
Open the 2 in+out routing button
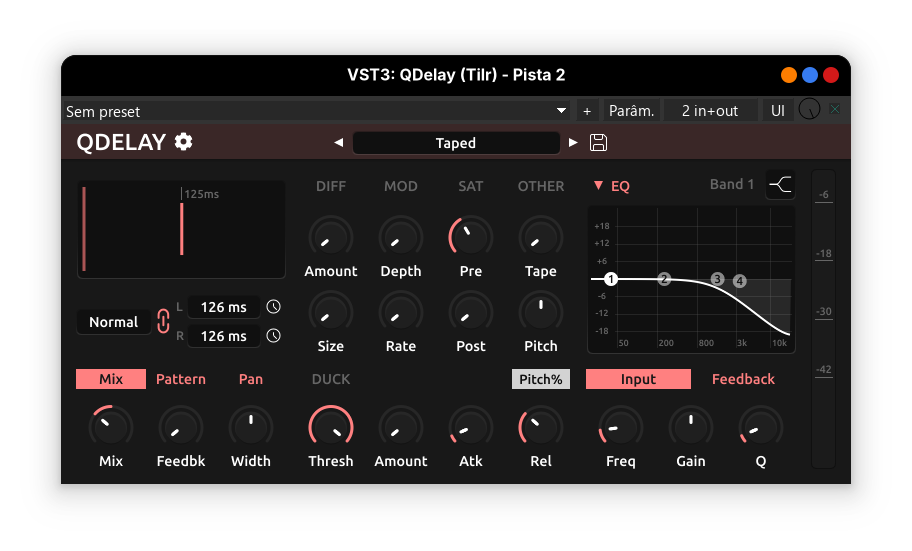pos(710,111)
